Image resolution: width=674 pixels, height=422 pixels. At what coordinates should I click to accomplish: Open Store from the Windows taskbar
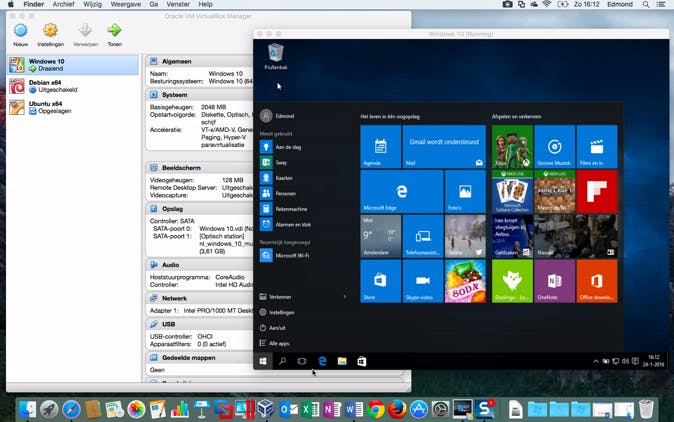[x=362, y=361]
